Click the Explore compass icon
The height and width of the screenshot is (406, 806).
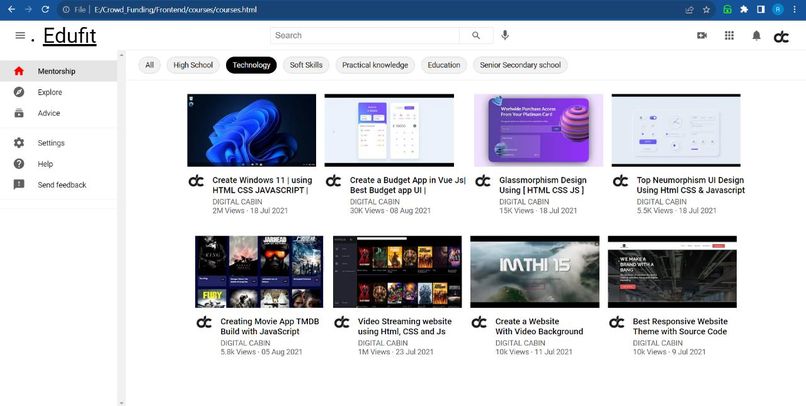[19, 92]
